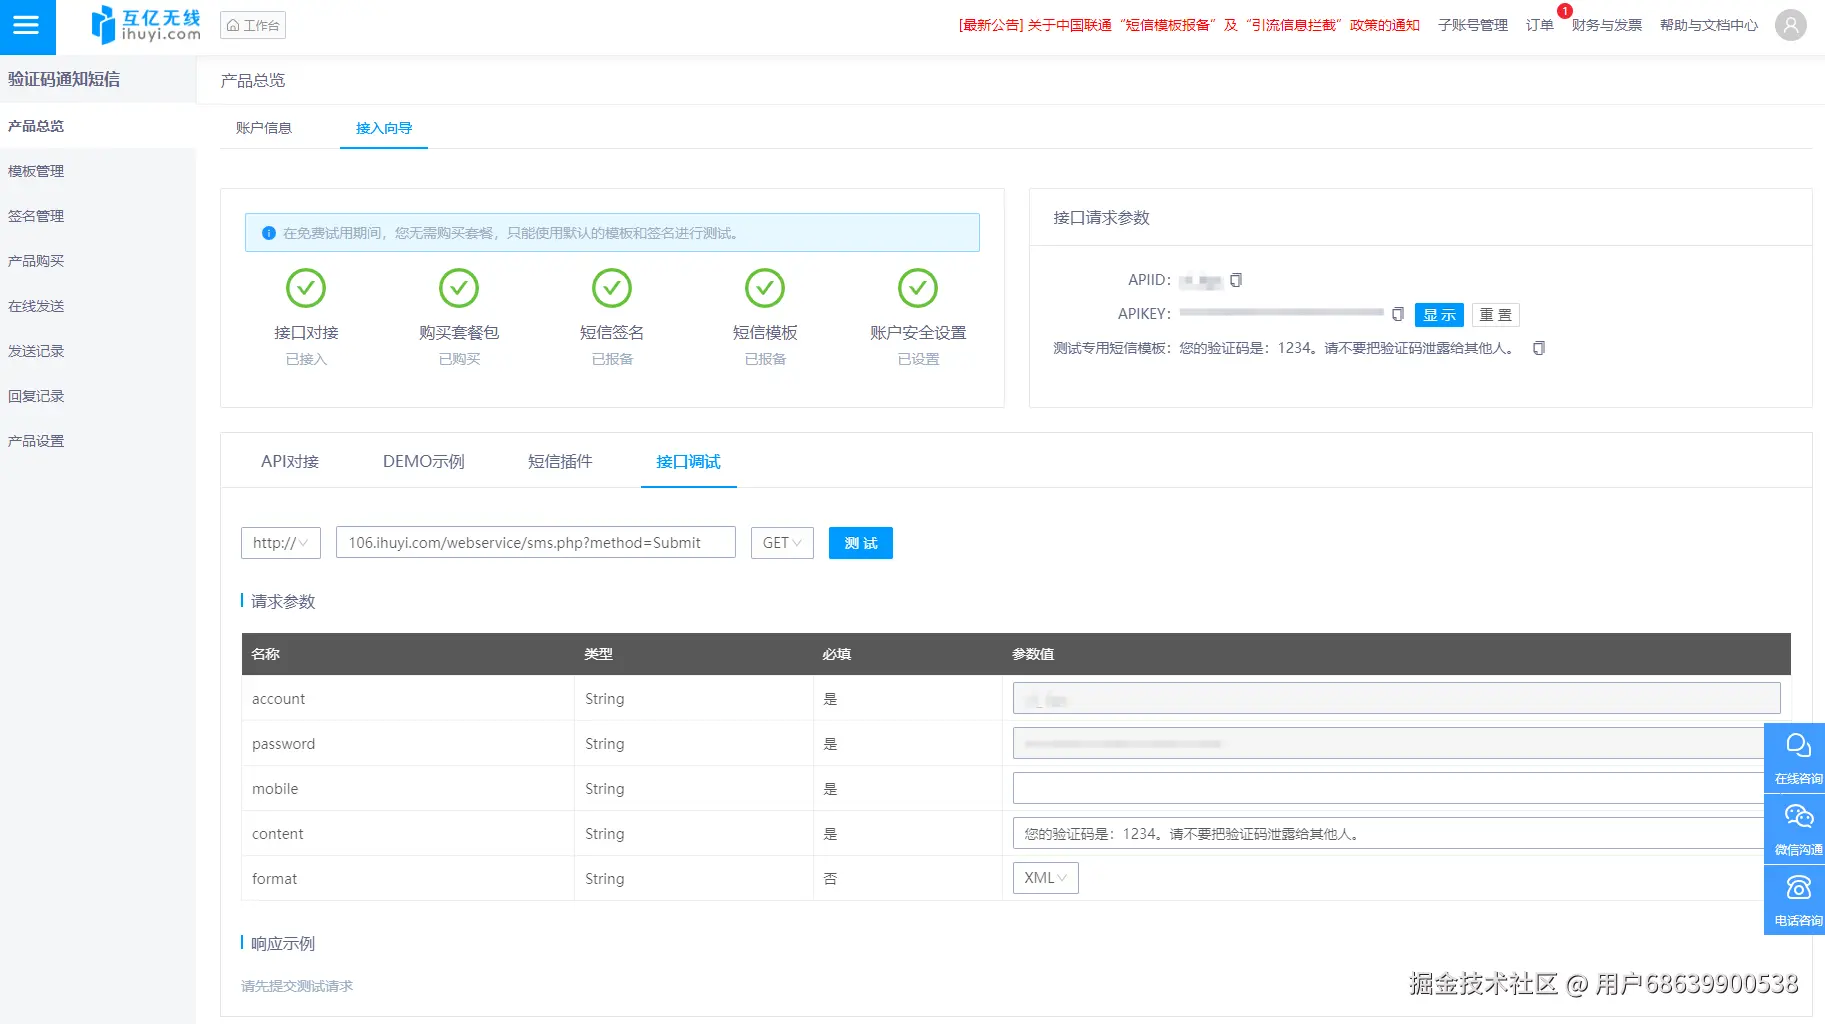Click the 显示 button to reveal APIKEY
1825x1024 pixels.
(1439, 315)
